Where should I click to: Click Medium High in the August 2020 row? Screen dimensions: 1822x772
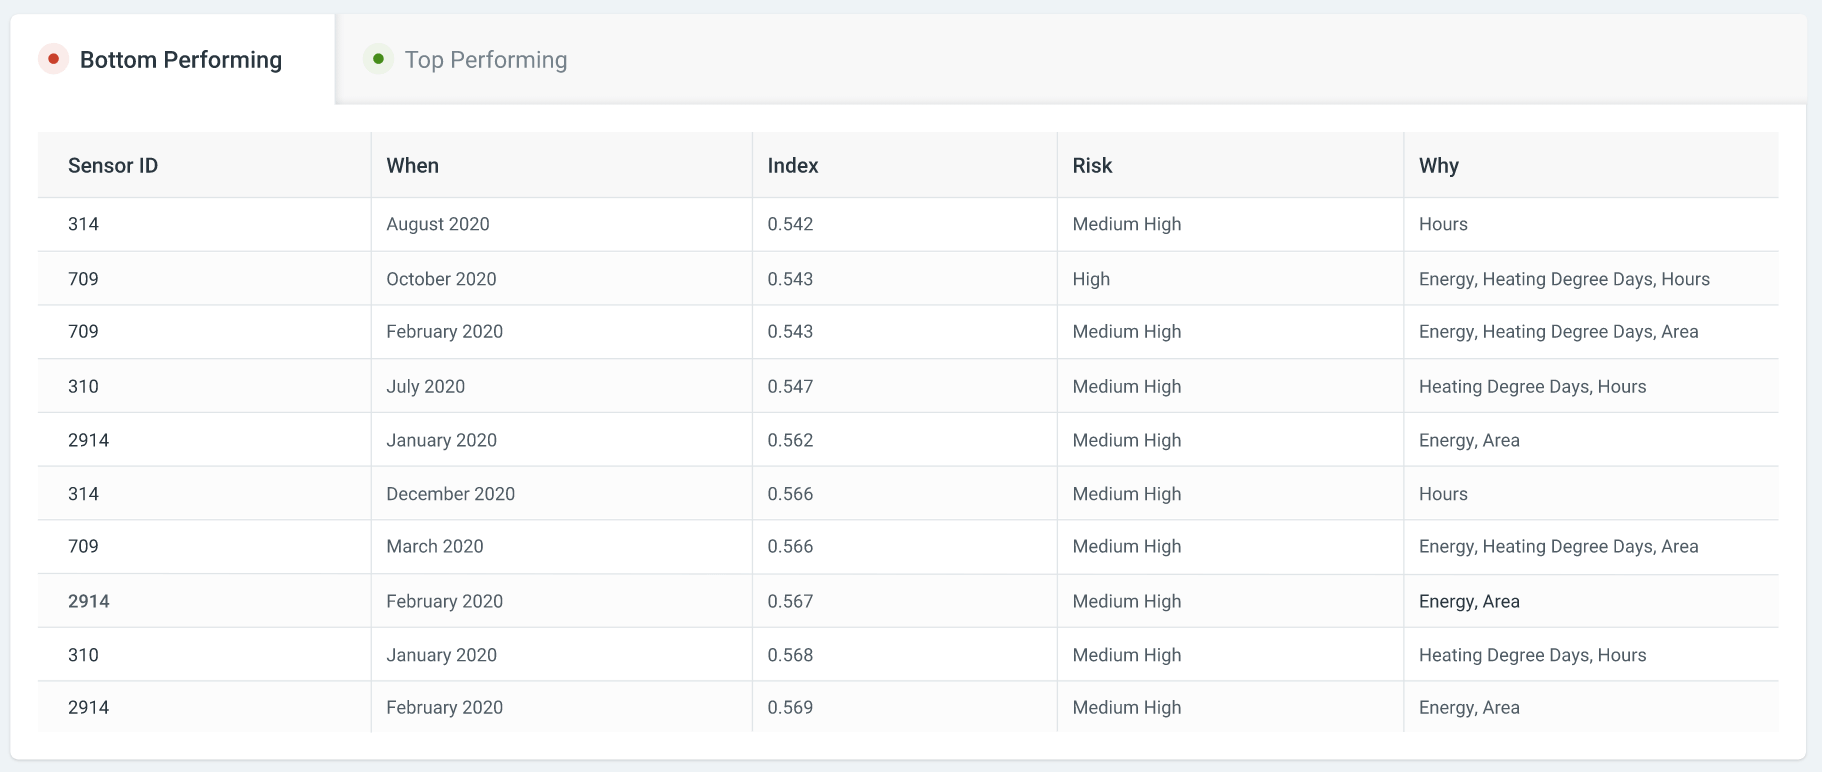tap(1127, 224)
